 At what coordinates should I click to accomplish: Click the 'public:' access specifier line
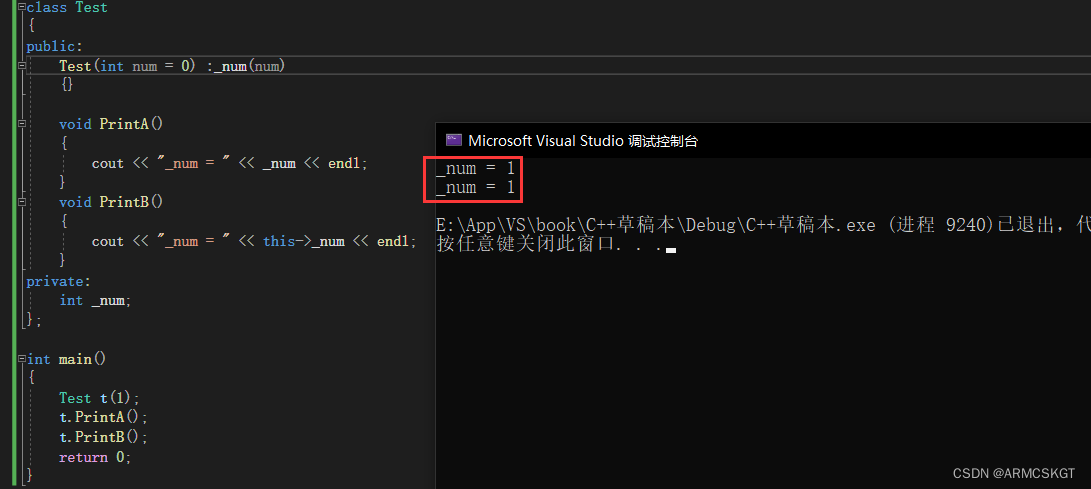(54, 47)
